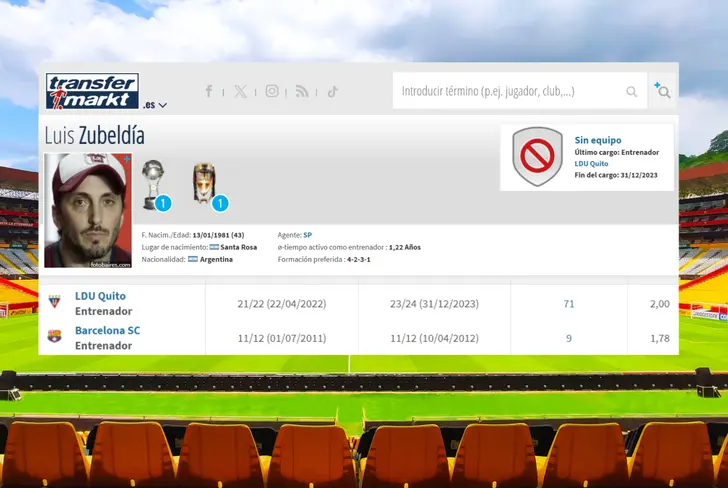Open the Copa Sudamericana trophy icon
The width and height of the screenshot is (728, 488).
[153, 184]
